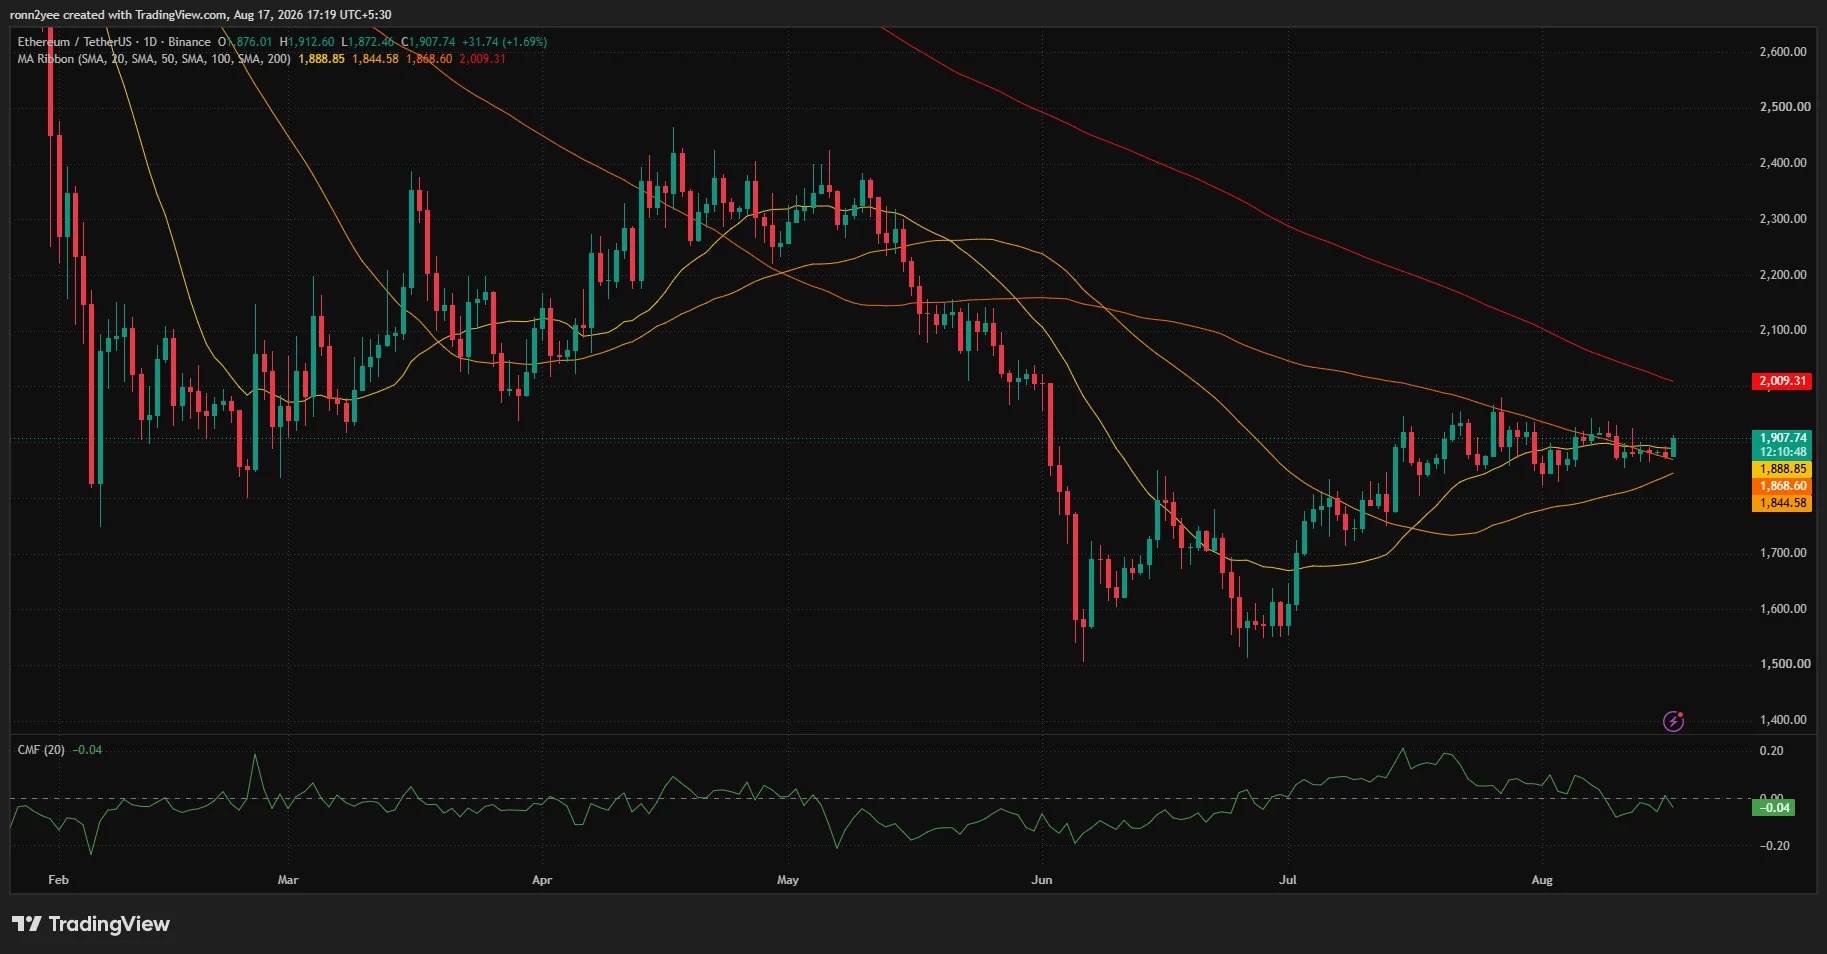1827x954 pixels.
Task: Click the 1,868.60 price axis tag
Action: 1782,486
